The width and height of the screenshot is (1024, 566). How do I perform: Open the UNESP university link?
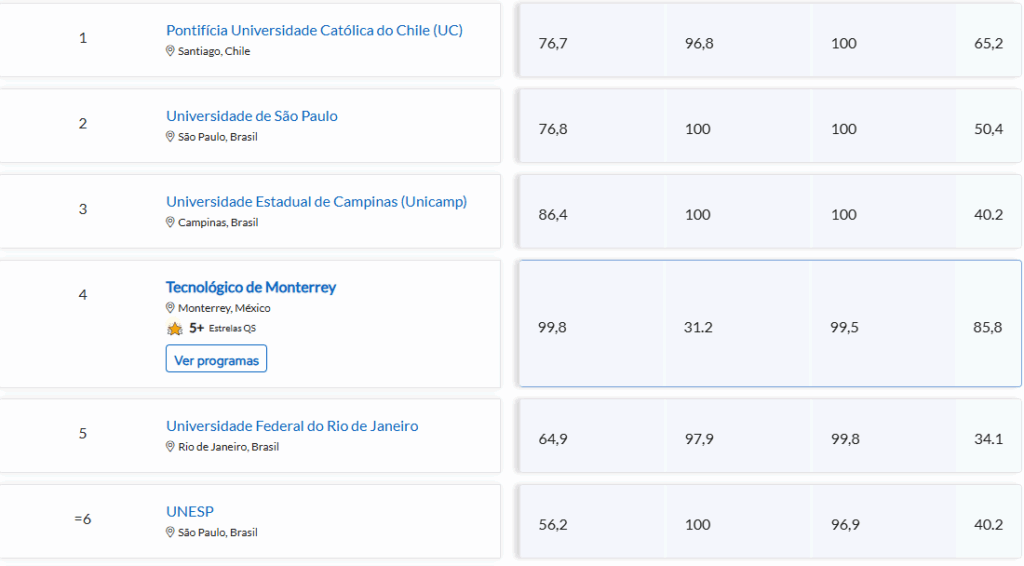(190, 512)
